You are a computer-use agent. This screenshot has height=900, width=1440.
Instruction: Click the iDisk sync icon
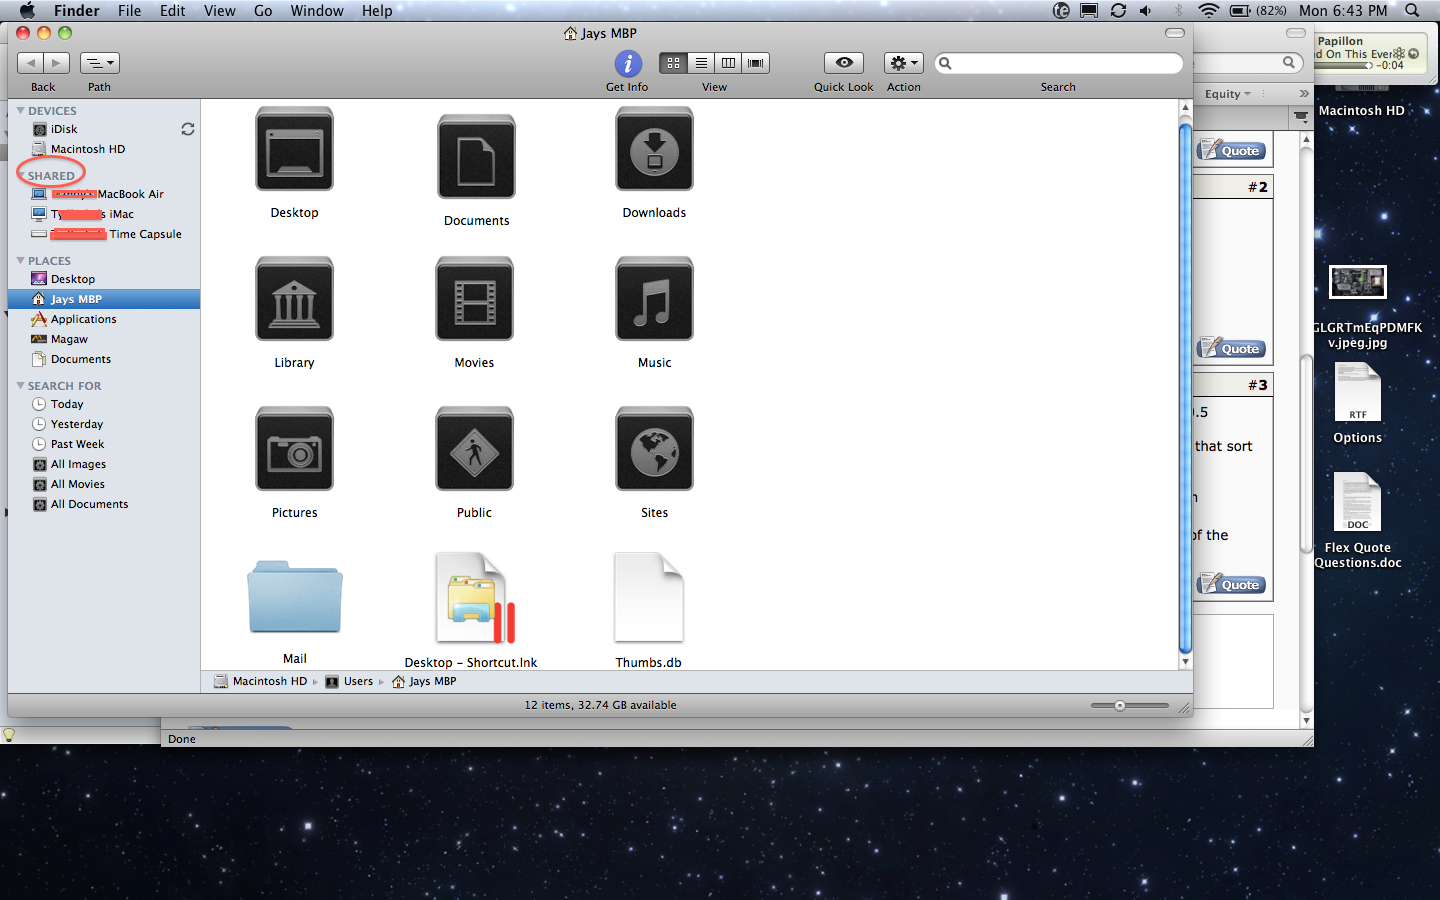187,129
